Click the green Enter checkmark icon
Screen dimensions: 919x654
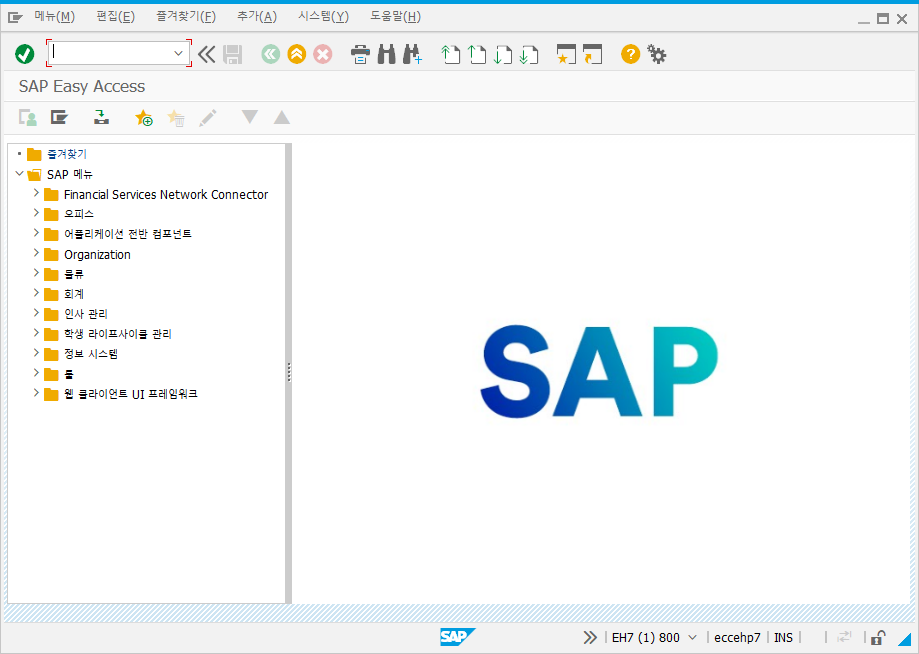click(x=25, y=54)
